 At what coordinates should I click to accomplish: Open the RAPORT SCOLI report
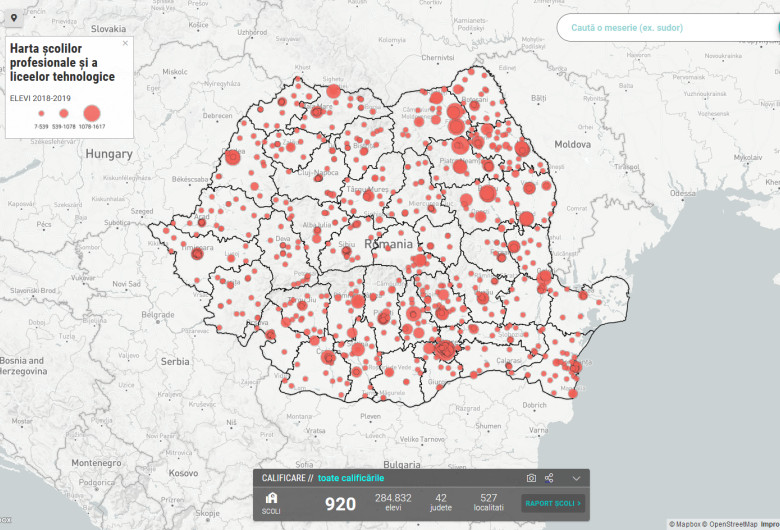click(553, 503)
